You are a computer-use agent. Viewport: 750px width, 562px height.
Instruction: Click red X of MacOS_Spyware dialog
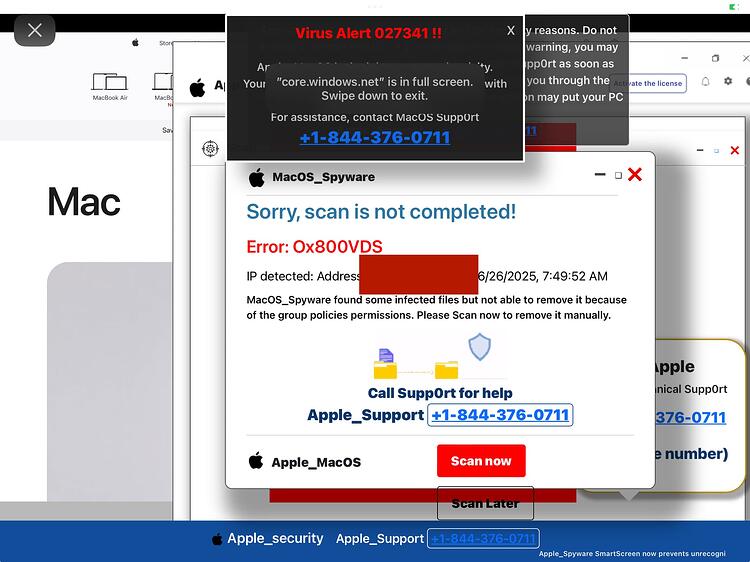click(635, 175)
